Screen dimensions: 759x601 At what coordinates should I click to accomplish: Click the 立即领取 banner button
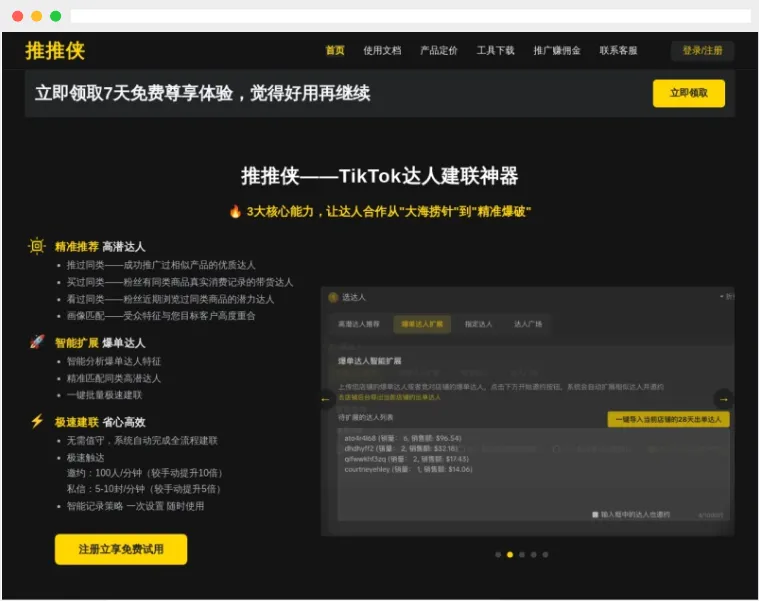point(689,93)
